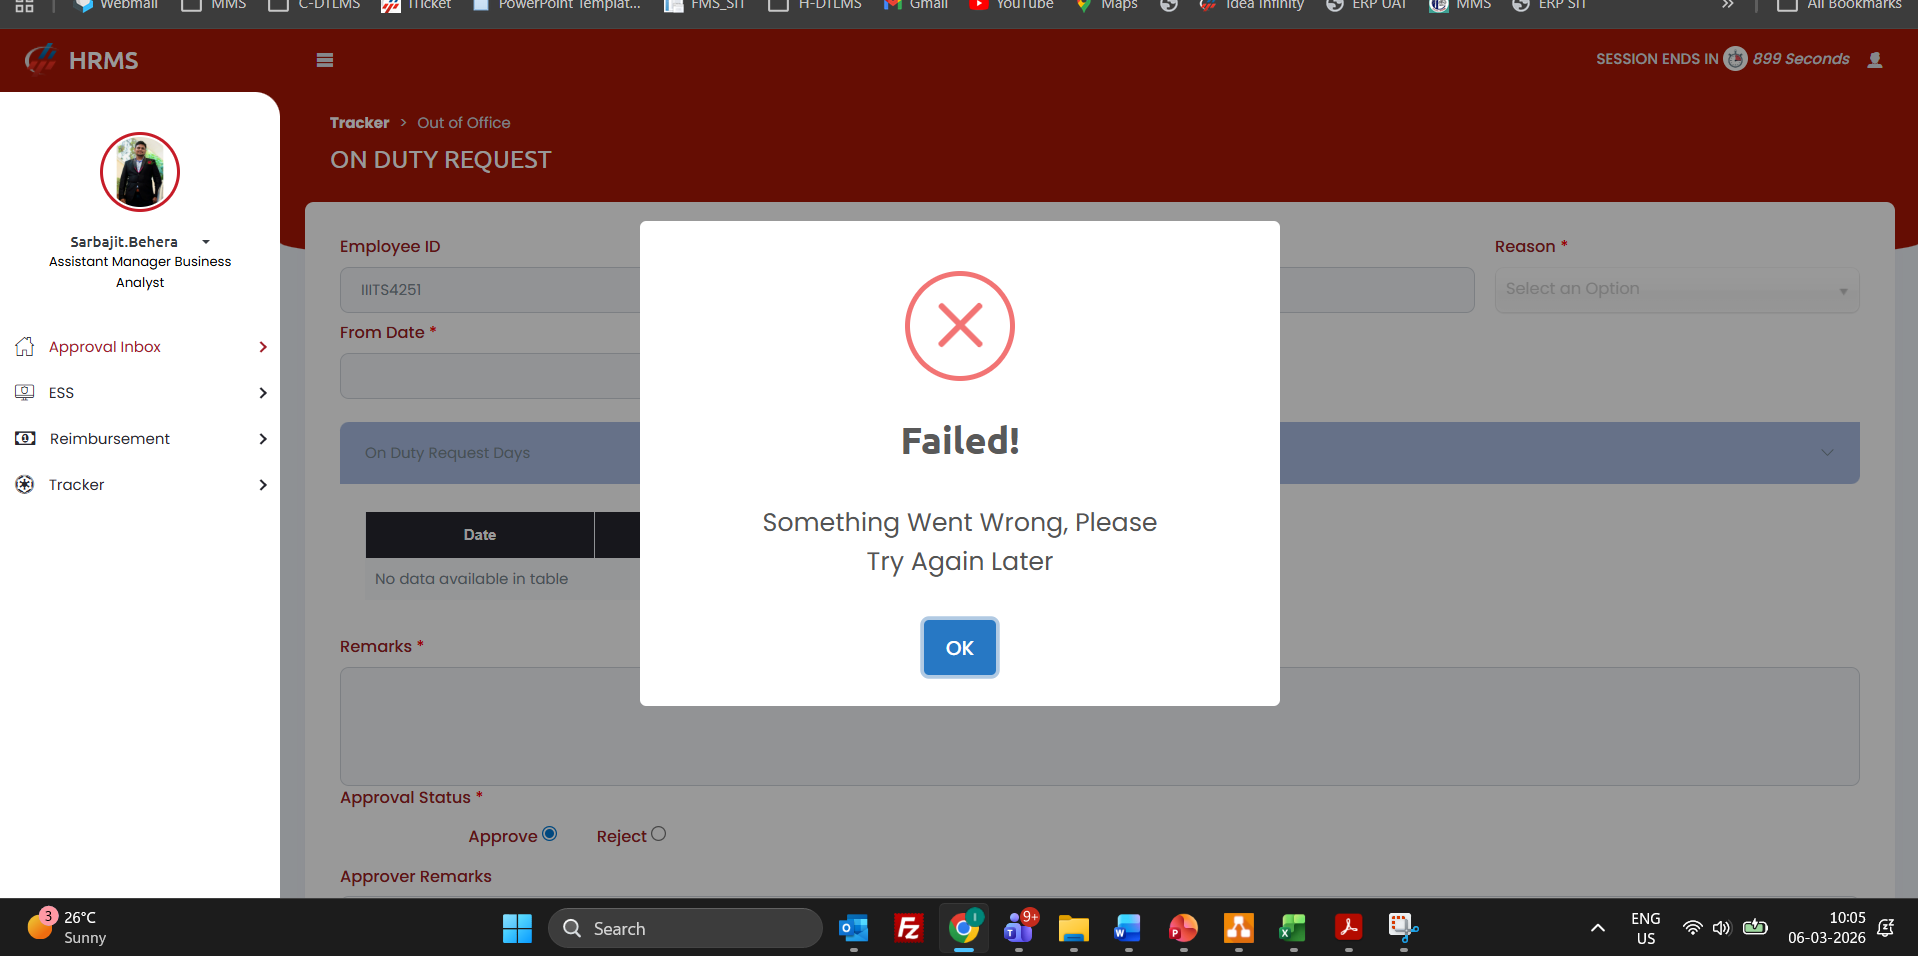The image size is (1918, 956).
Task: Open Excel from the taskbar
Action: point(1293,928)
